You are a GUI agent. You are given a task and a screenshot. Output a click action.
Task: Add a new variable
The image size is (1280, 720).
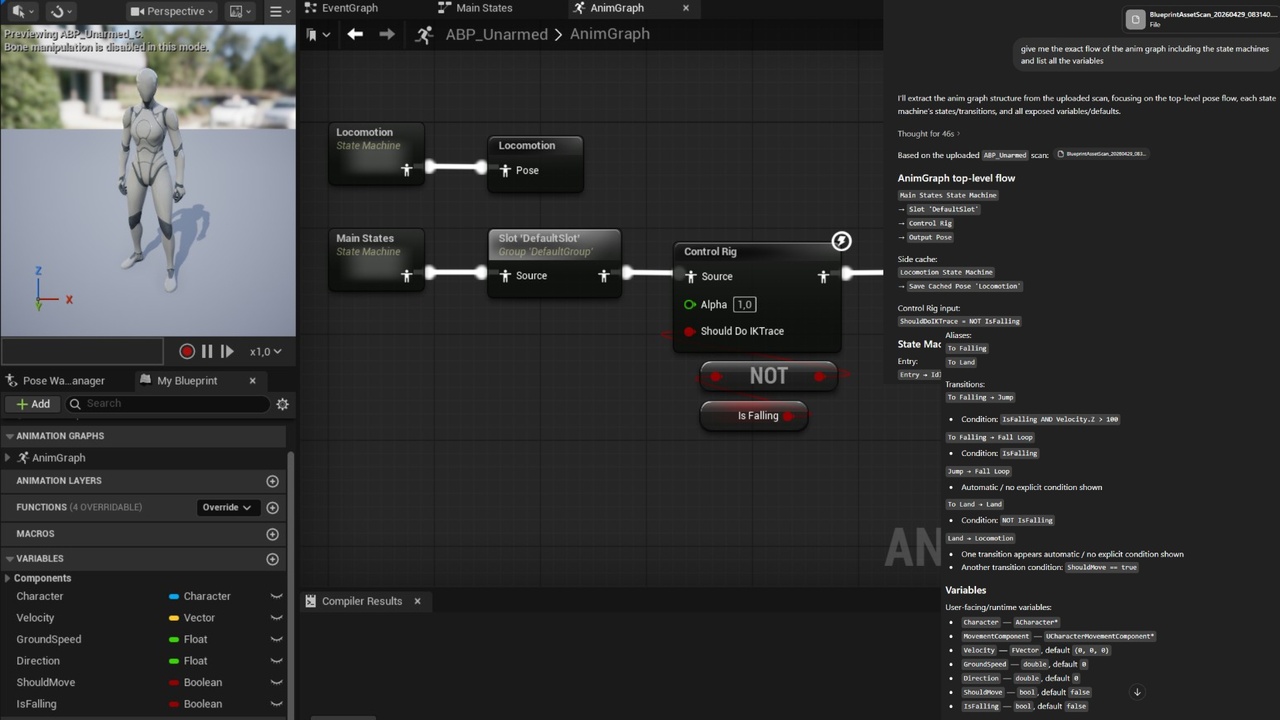pos(272,559)
